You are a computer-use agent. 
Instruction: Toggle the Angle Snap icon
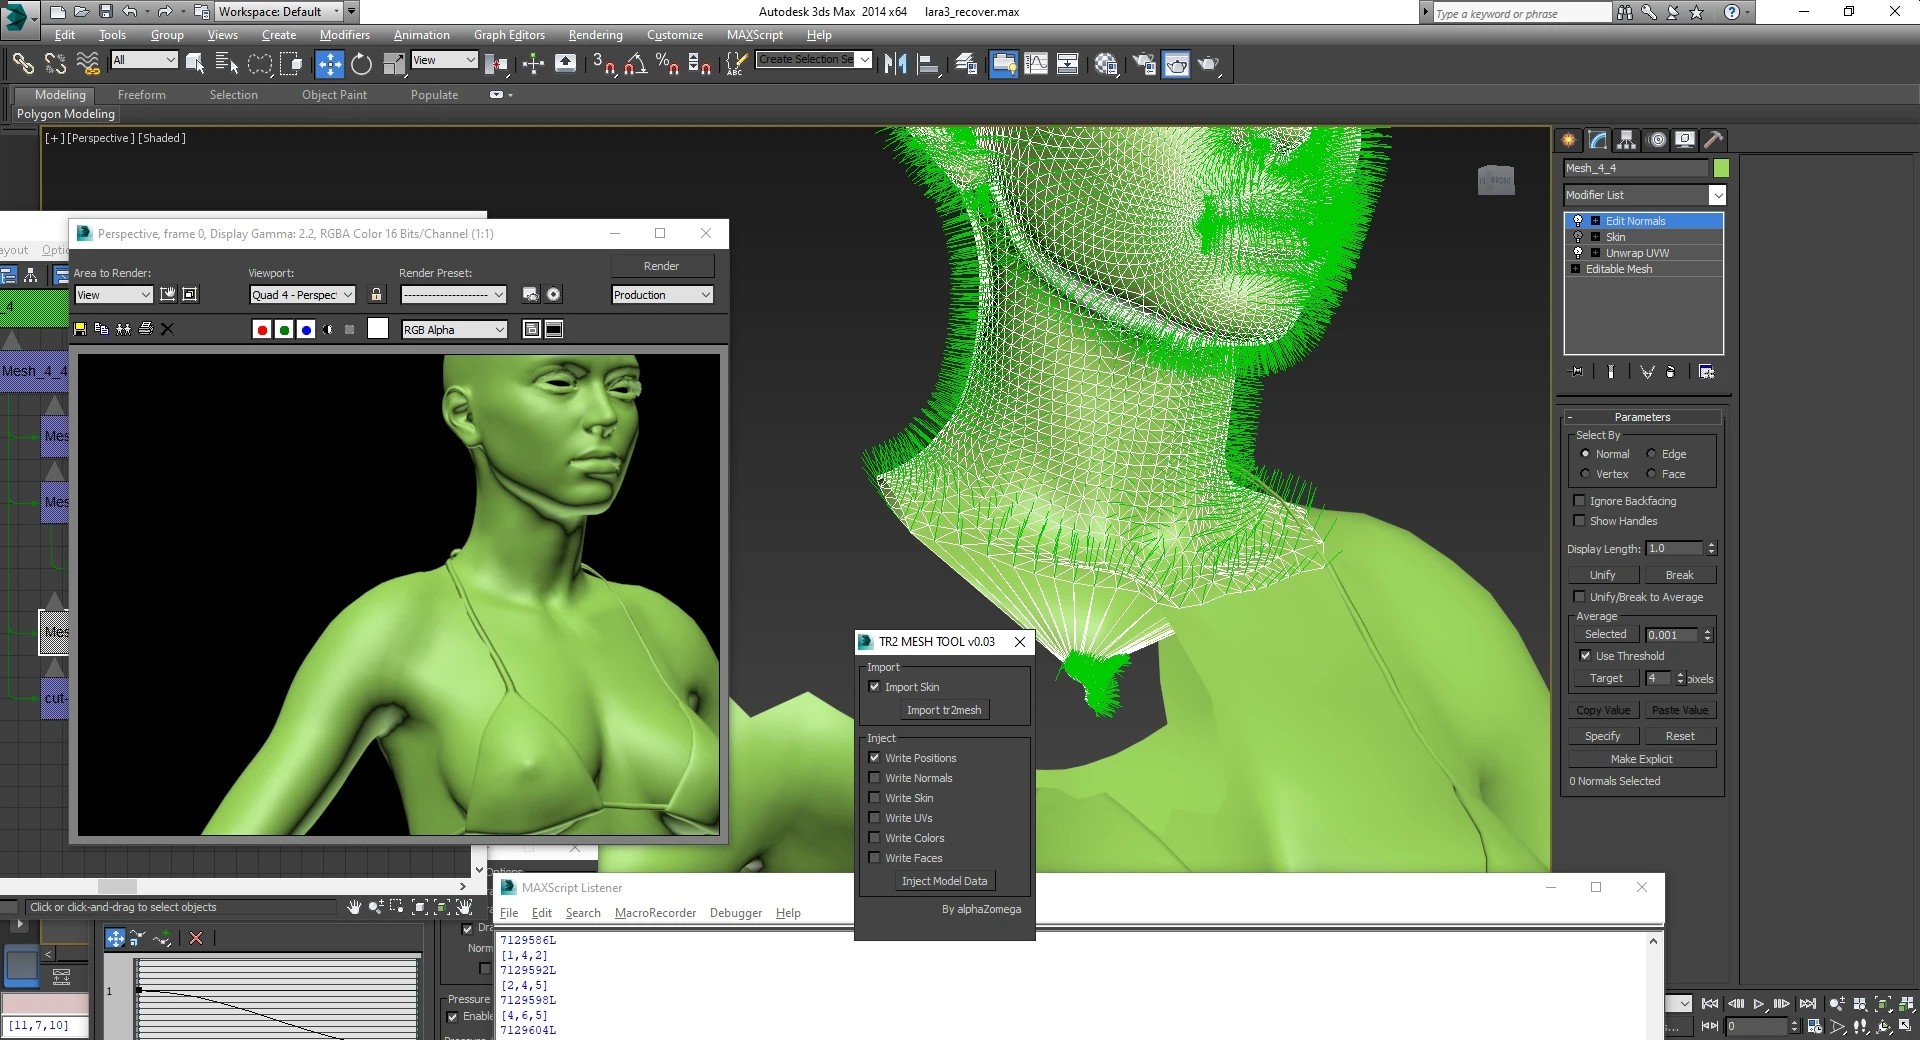pyautogui.click(x=635, y=64)
